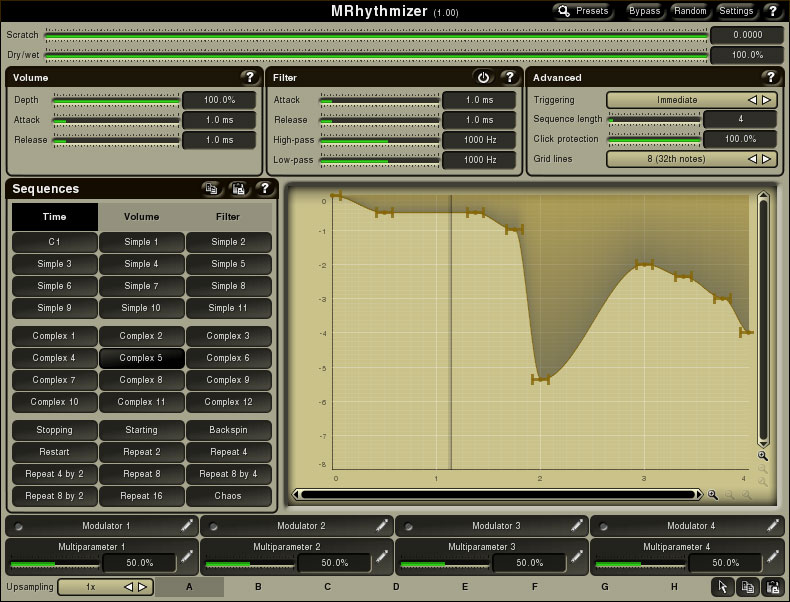Select next Triggering mode arrow
Image resolution: width=790 pixels, height=602 pixels.
(766, 100)
